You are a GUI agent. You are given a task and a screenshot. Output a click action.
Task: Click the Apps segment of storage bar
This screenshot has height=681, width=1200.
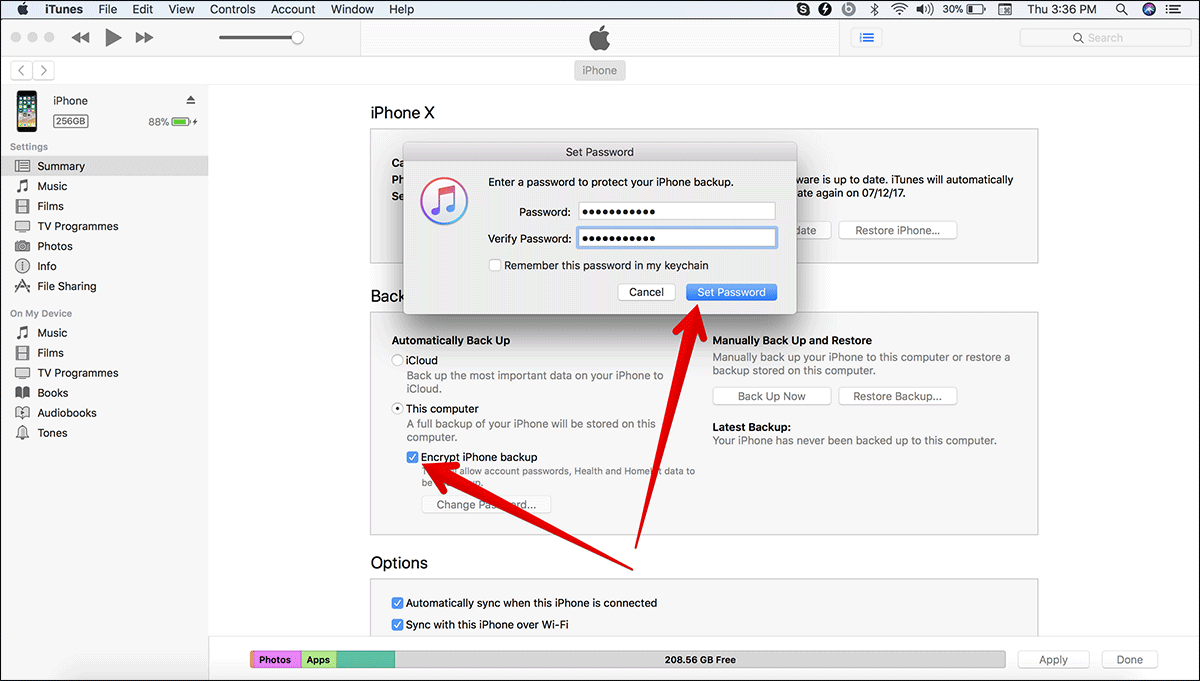318,660
